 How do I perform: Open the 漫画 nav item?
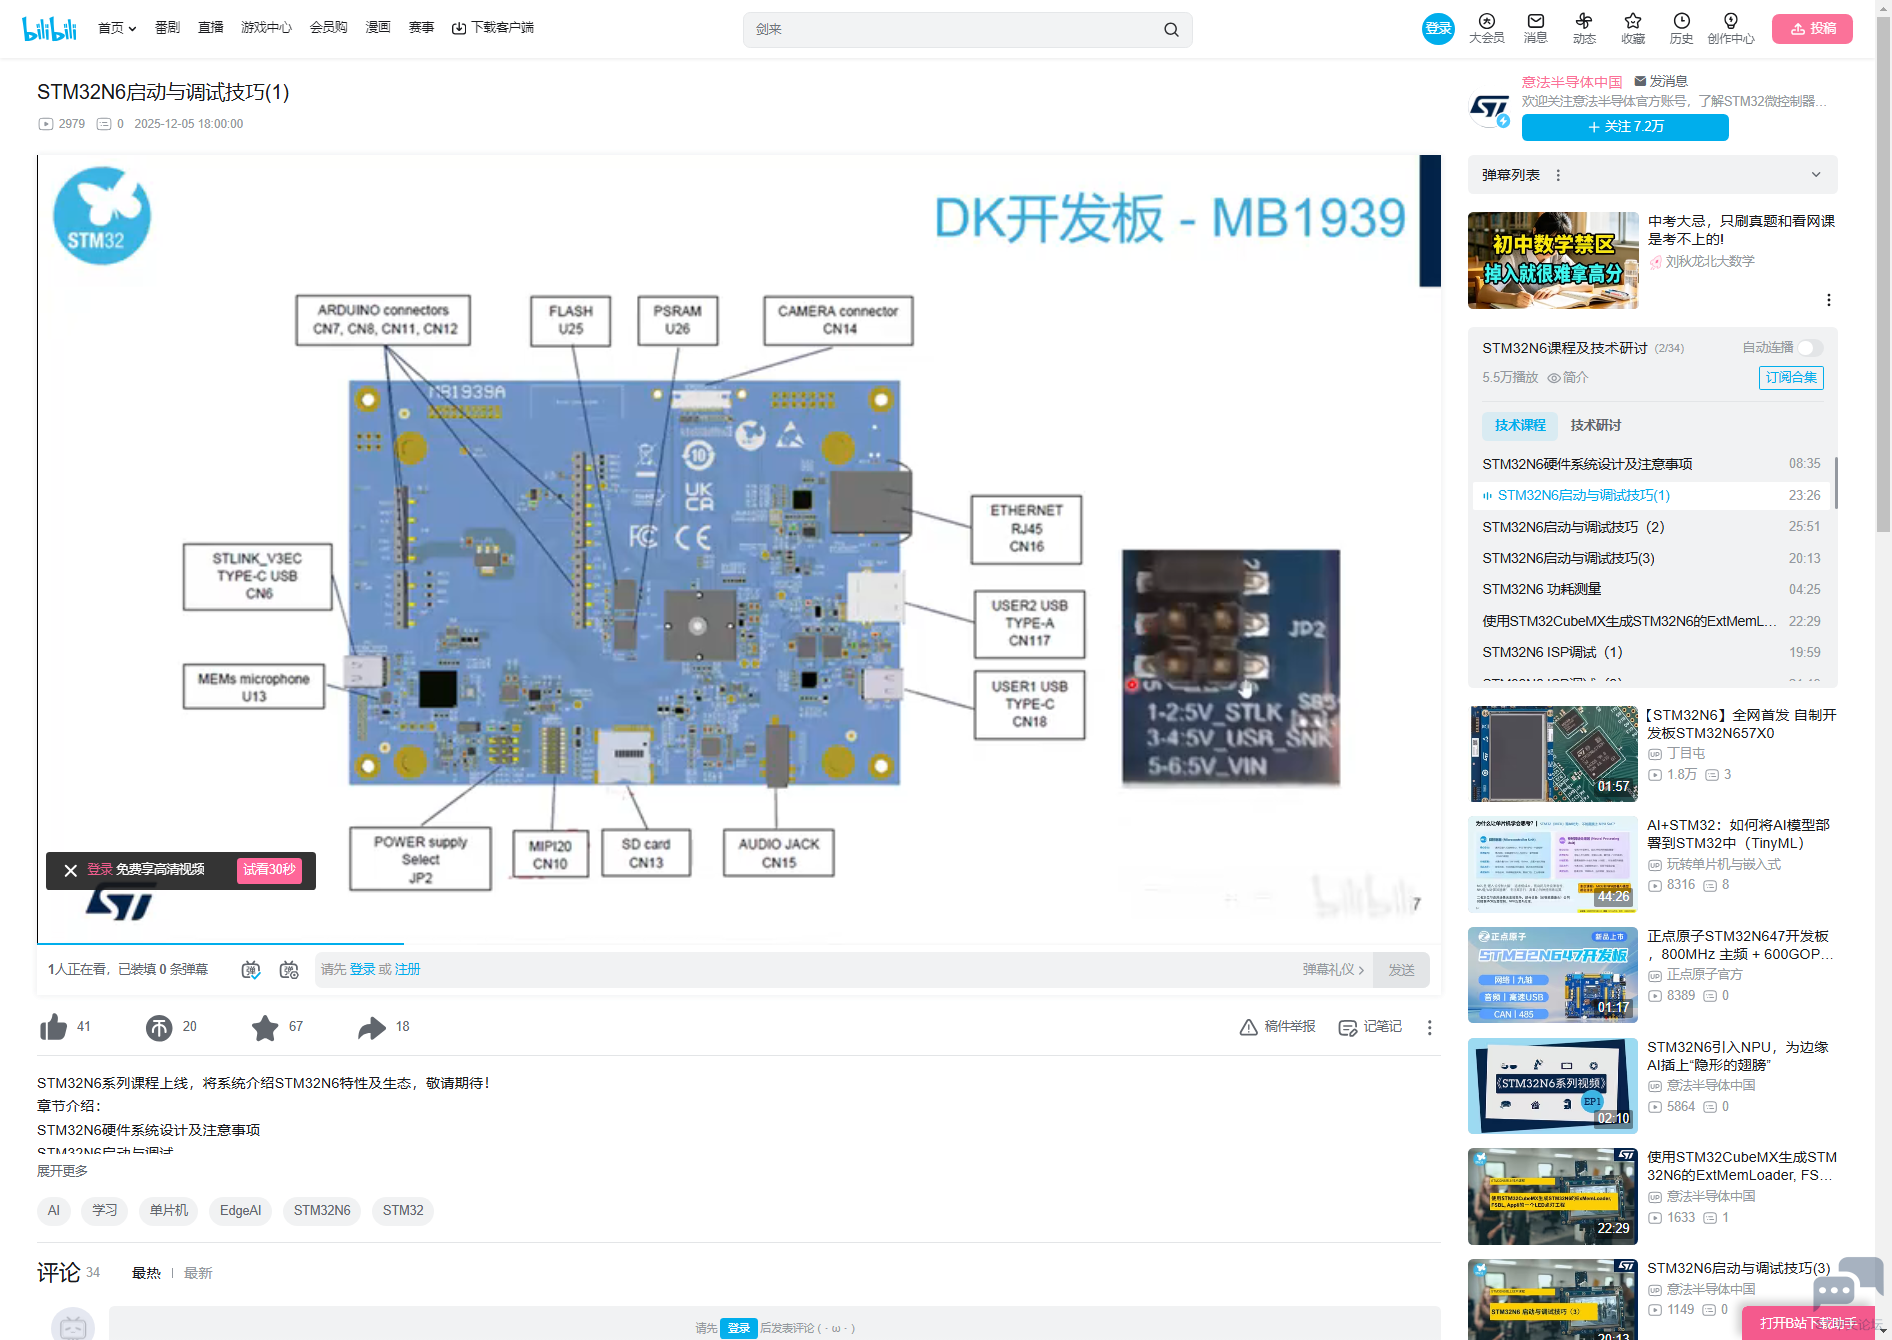(378, 28)
